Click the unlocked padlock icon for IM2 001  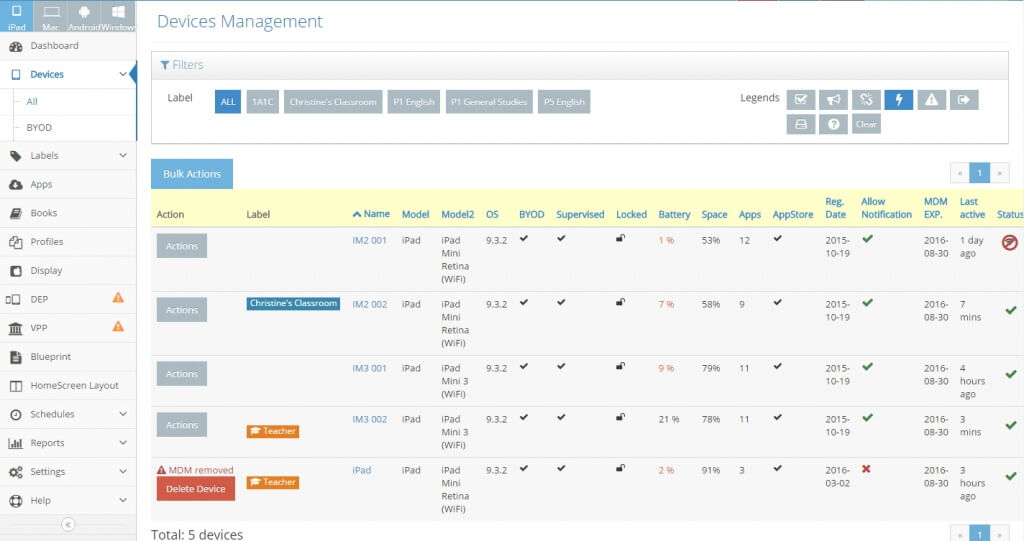[x=620, y=238]
